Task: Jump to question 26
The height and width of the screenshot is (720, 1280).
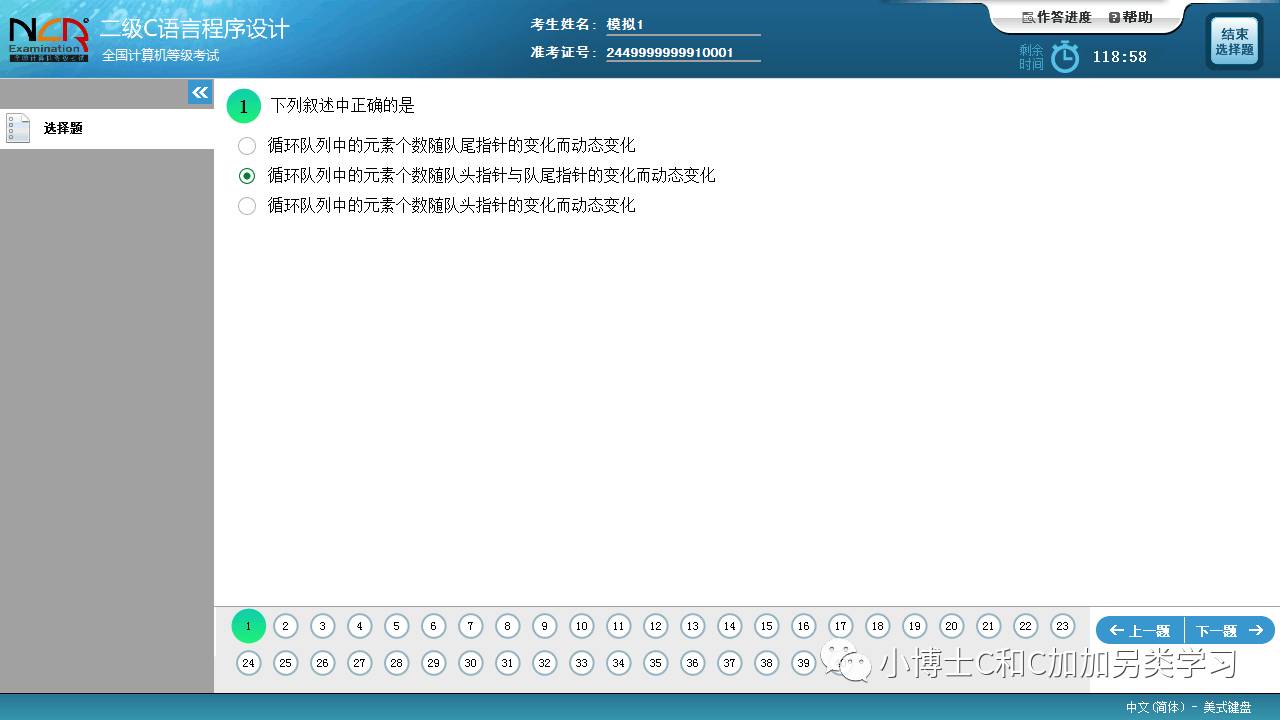Action: click(x=322, y=663)
